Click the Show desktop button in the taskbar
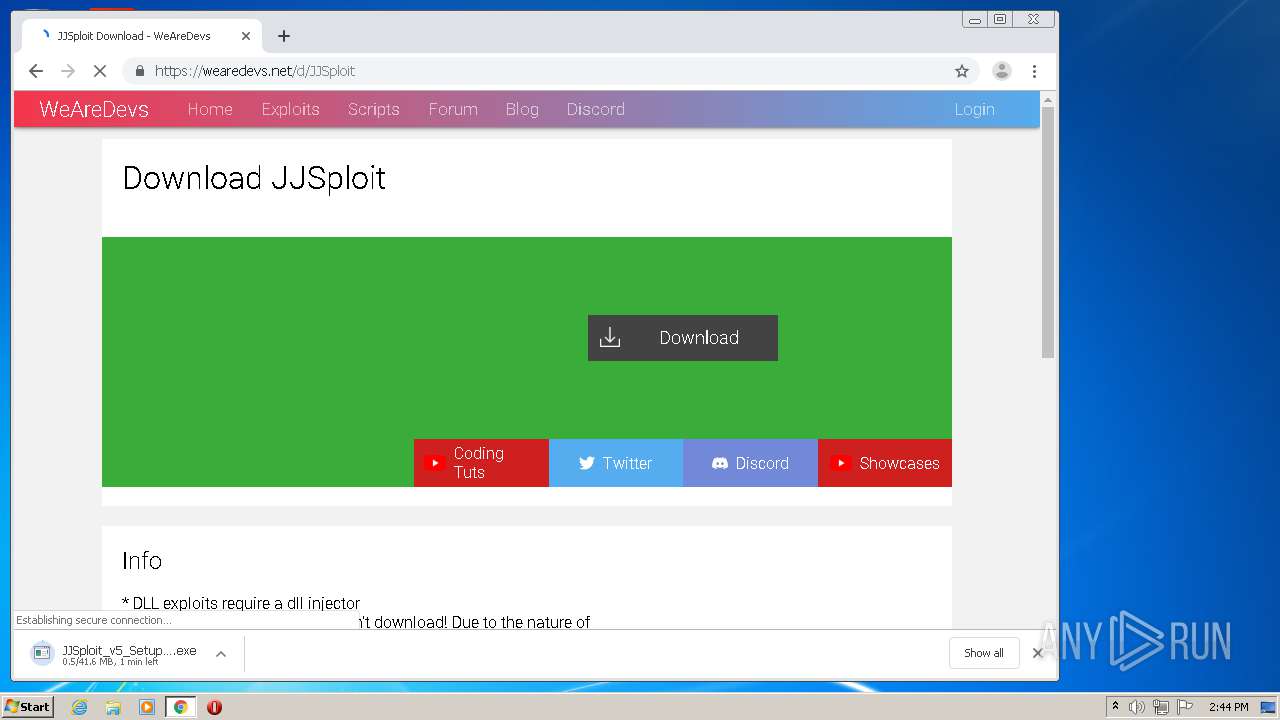This screenshot has width=1280, height=720. click(x=1269, y=707)
